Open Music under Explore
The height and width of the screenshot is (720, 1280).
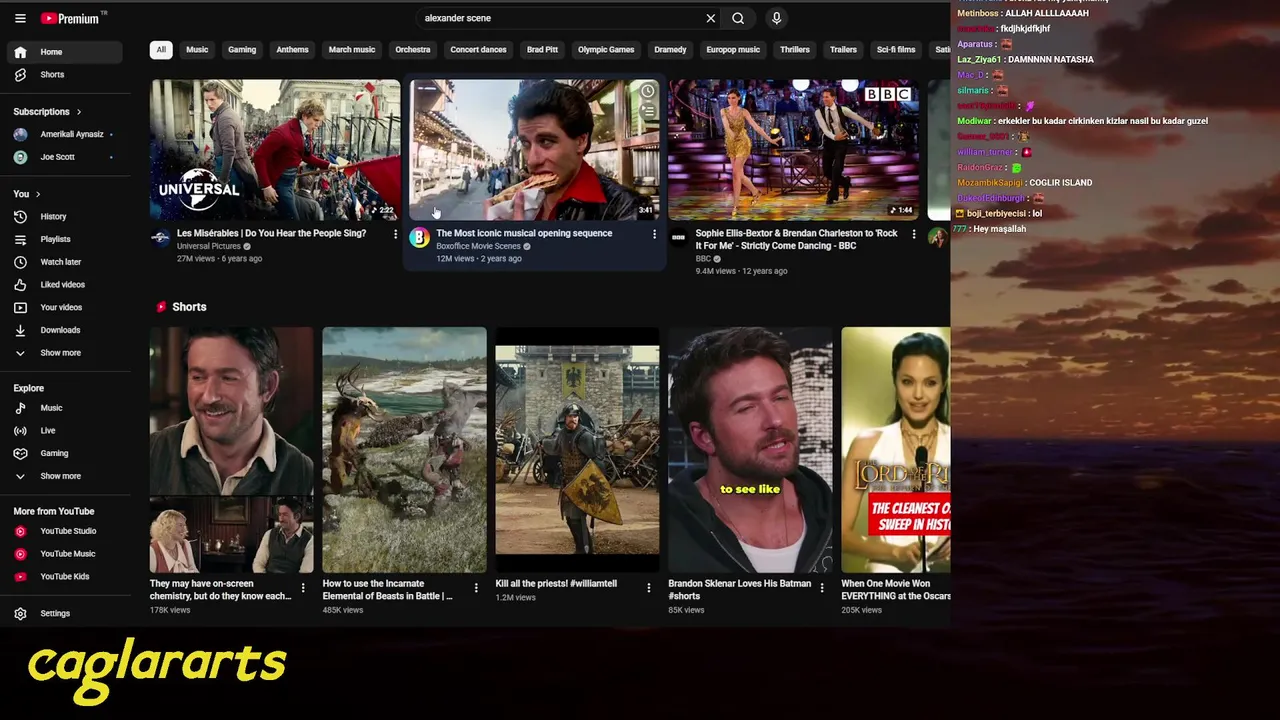coord(66,408)
